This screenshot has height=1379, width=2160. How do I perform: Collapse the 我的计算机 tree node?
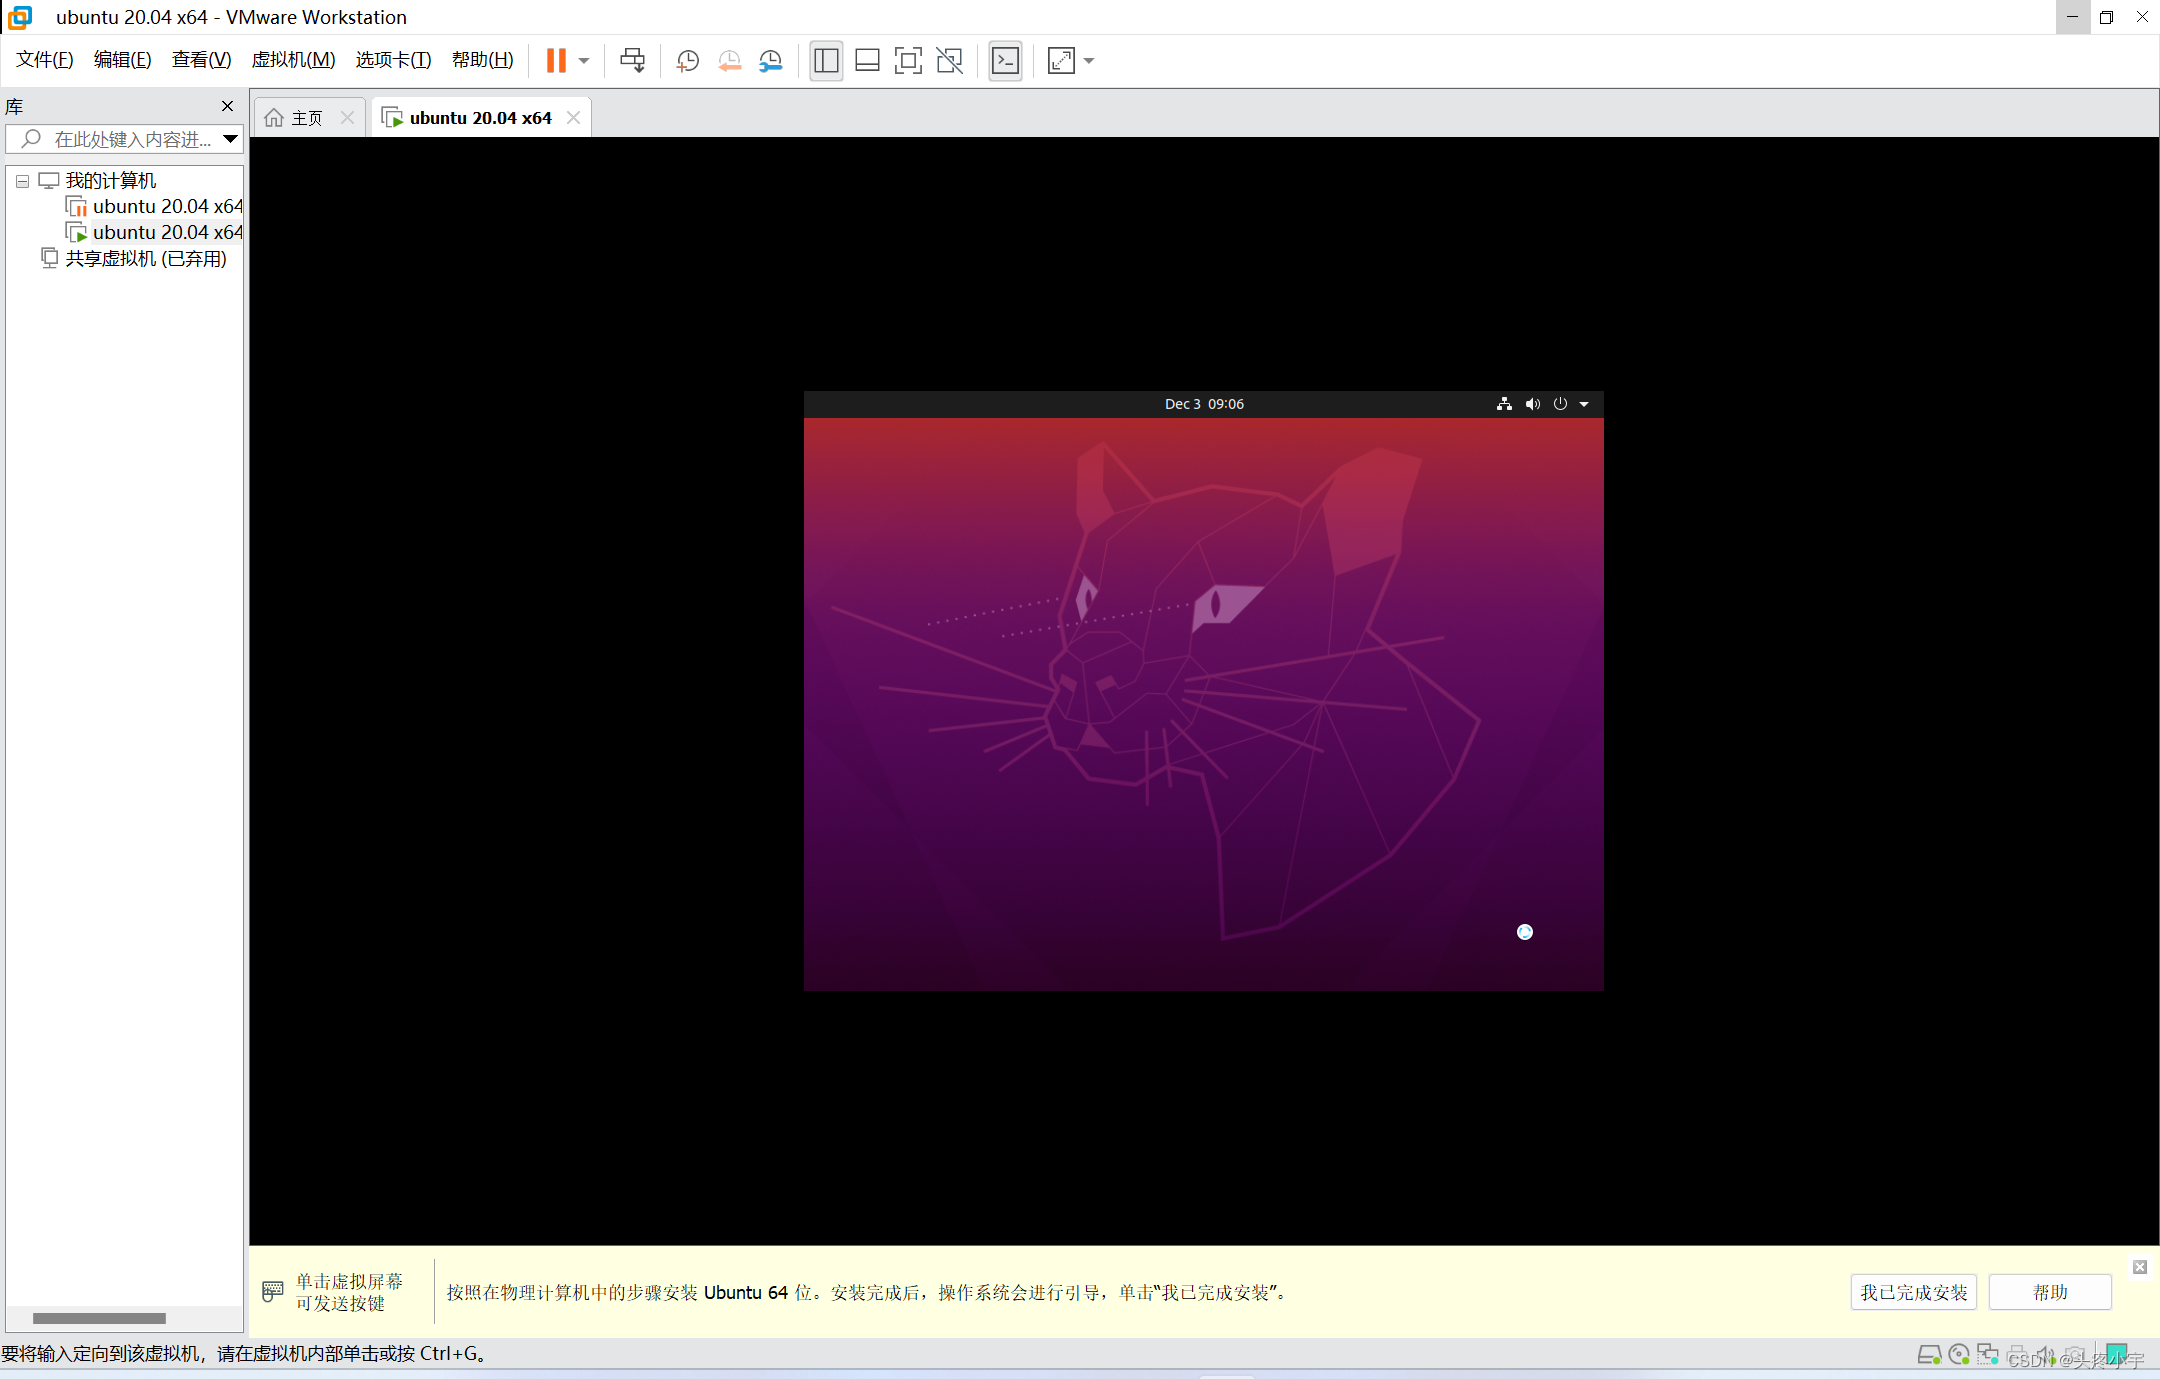coord(22,181)
